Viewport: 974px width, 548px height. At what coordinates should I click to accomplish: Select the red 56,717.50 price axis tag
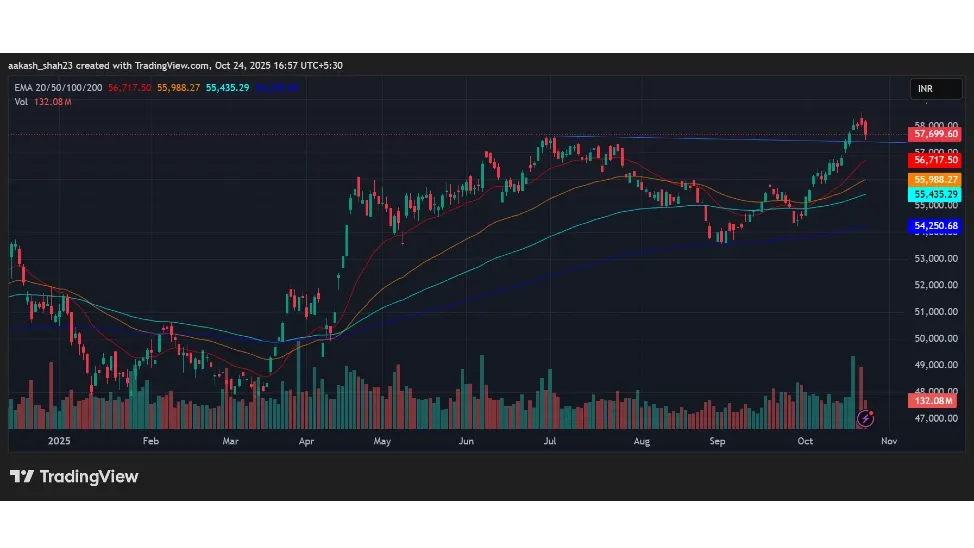click(935, 160)
